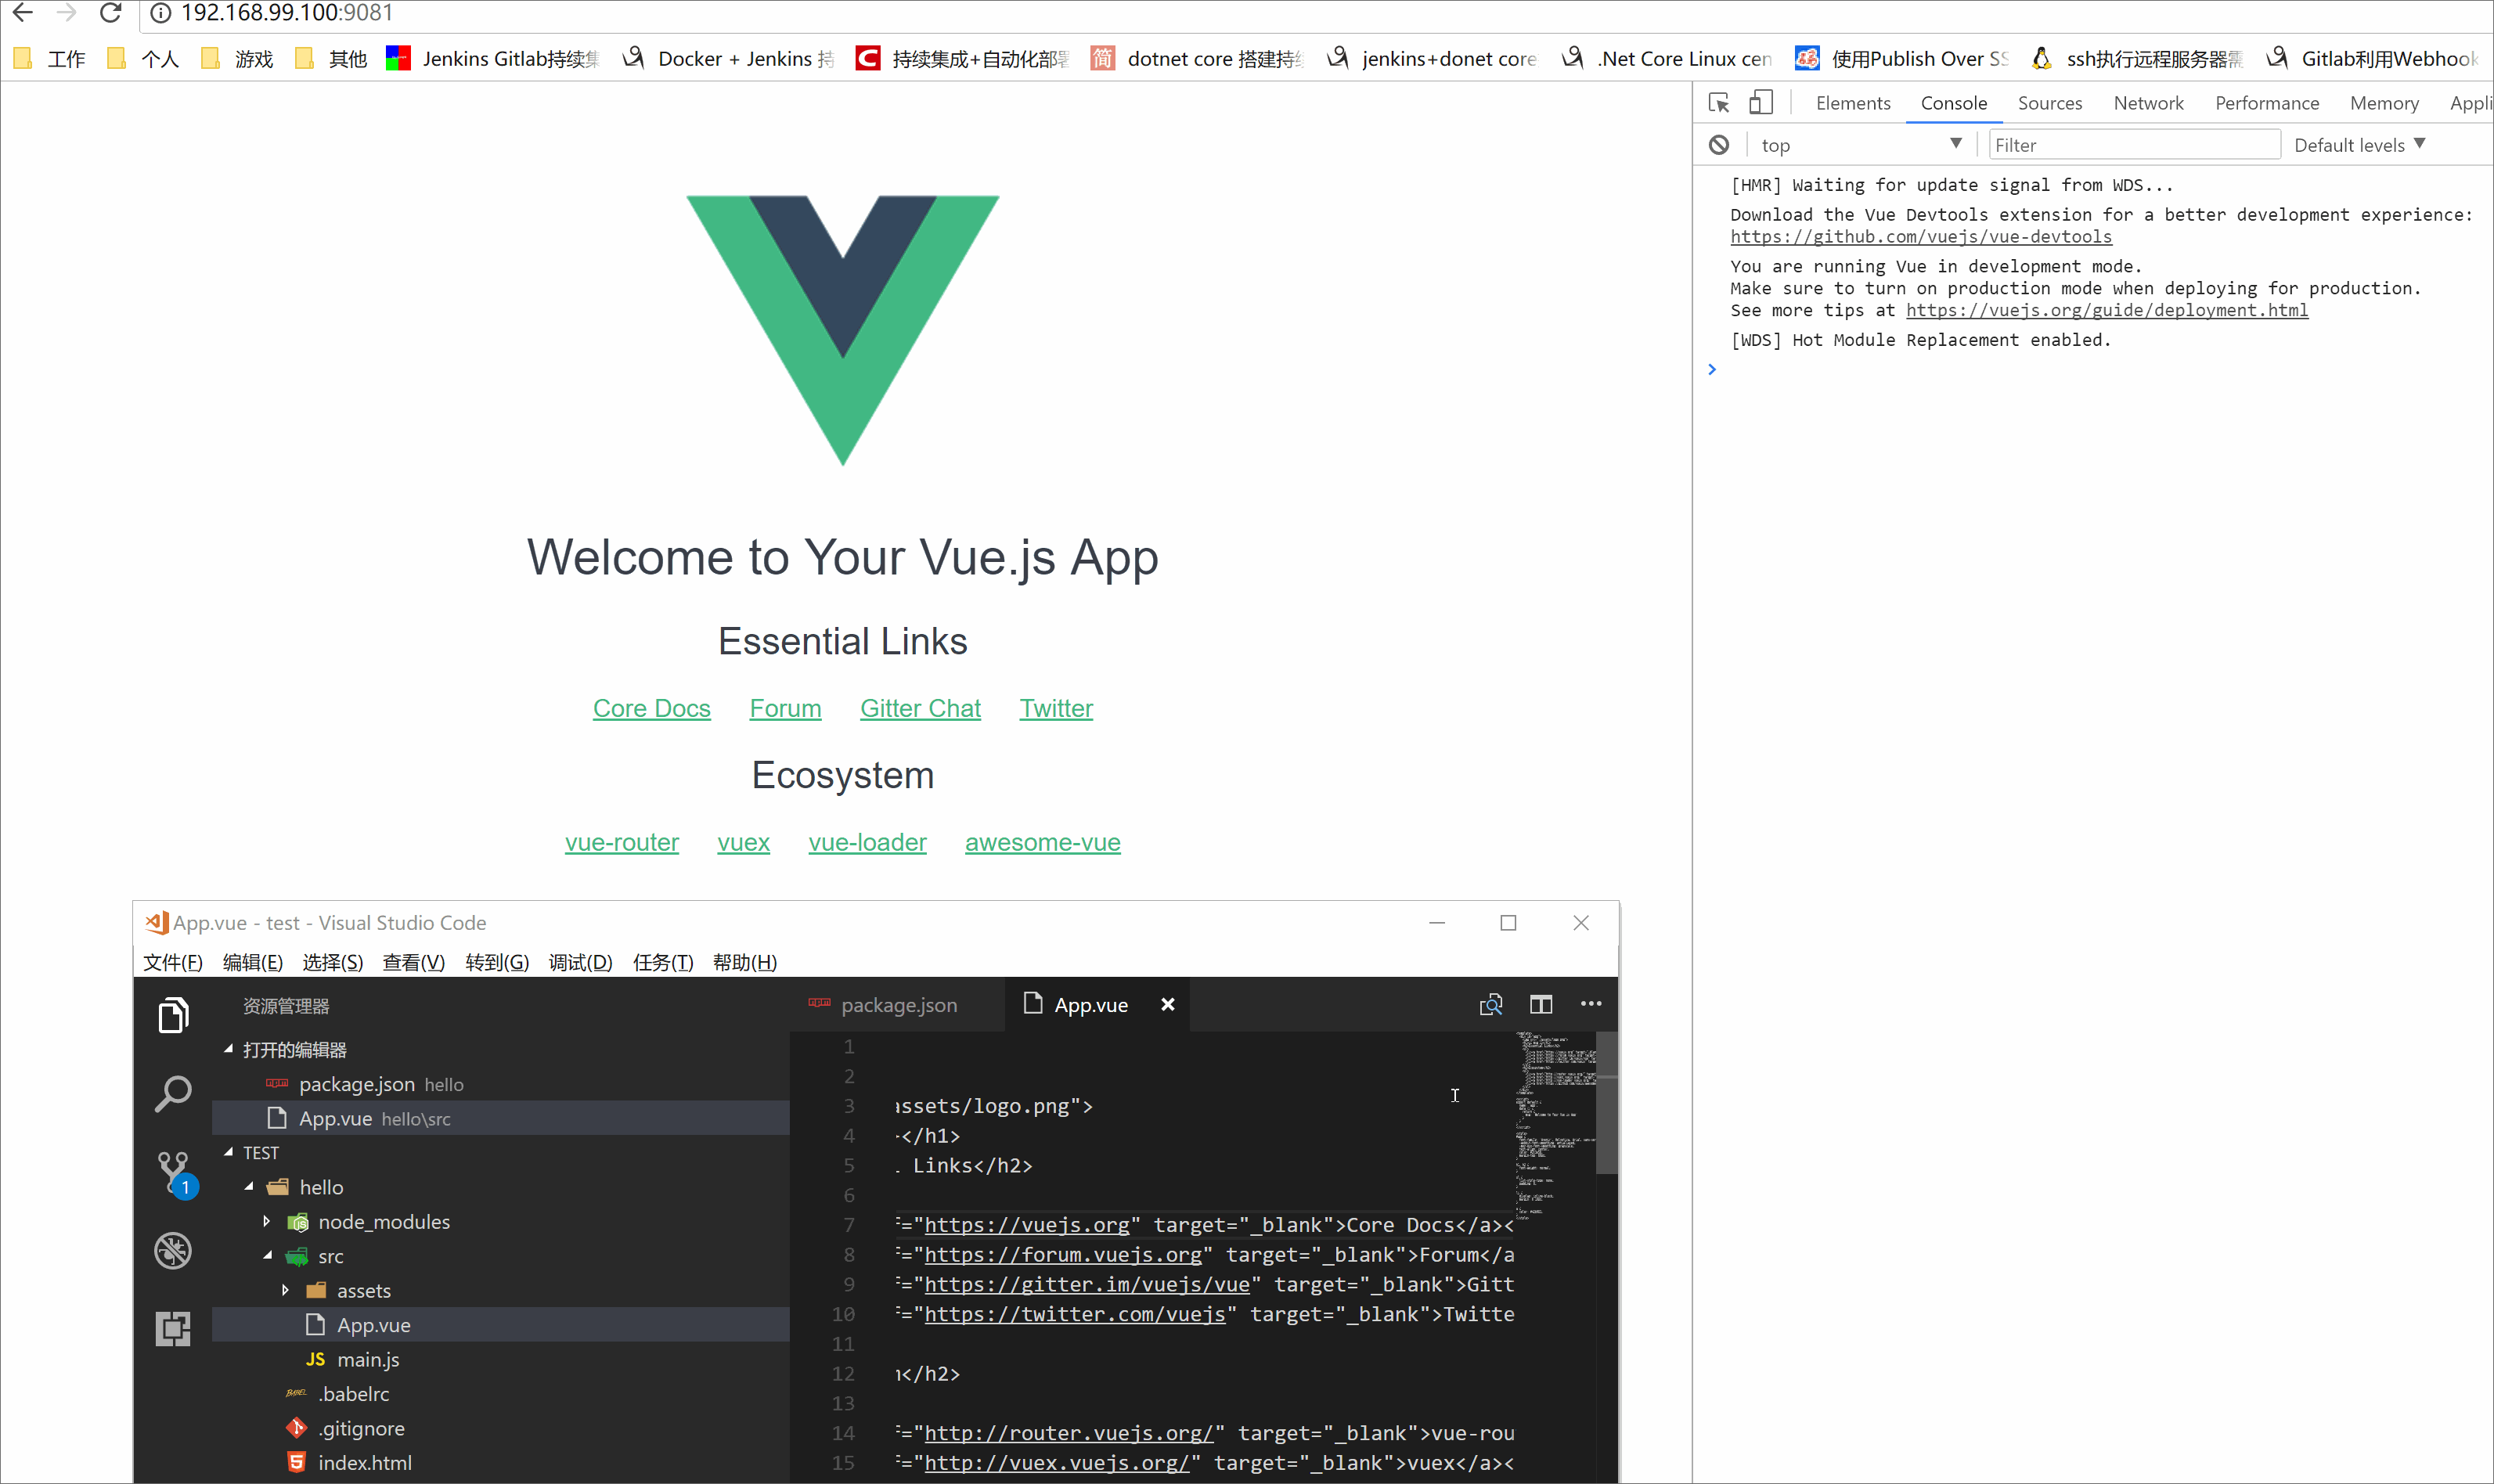Expand the node_modules folder

(267, 1221)
